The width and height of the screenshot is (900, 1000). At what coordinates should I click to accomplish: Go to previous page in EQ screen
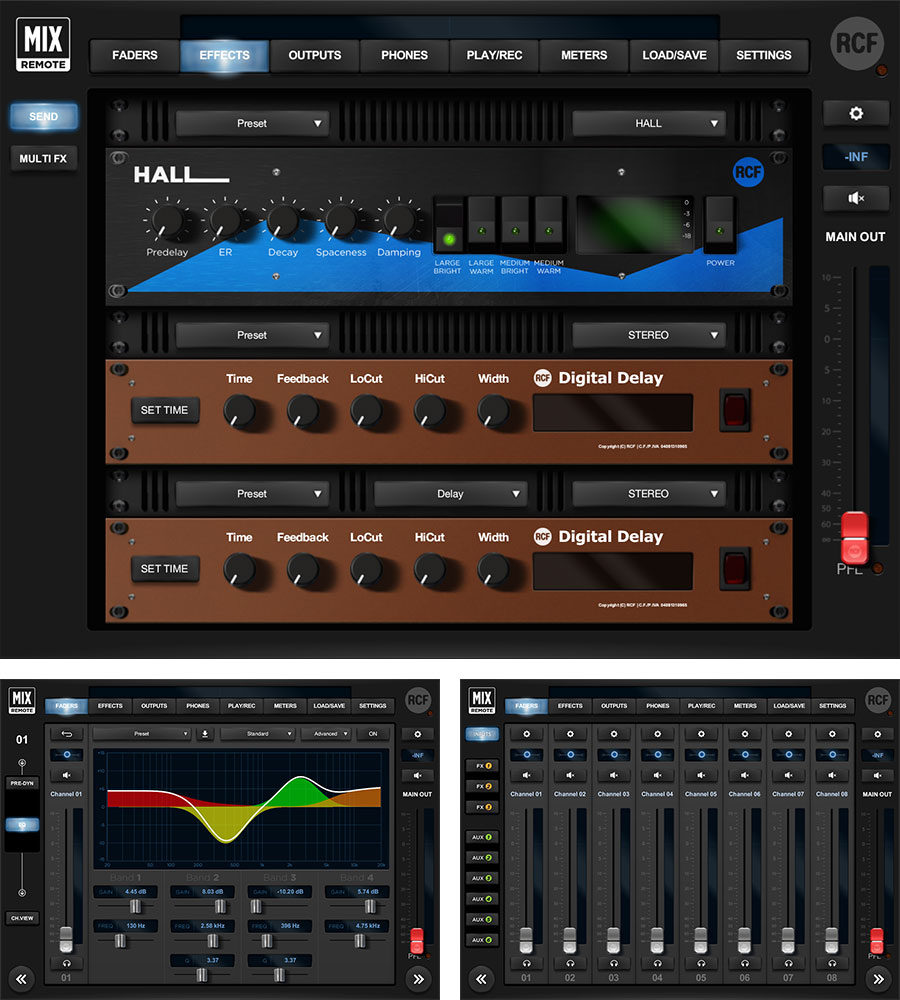pyautogui.click(x=22, y=979)
